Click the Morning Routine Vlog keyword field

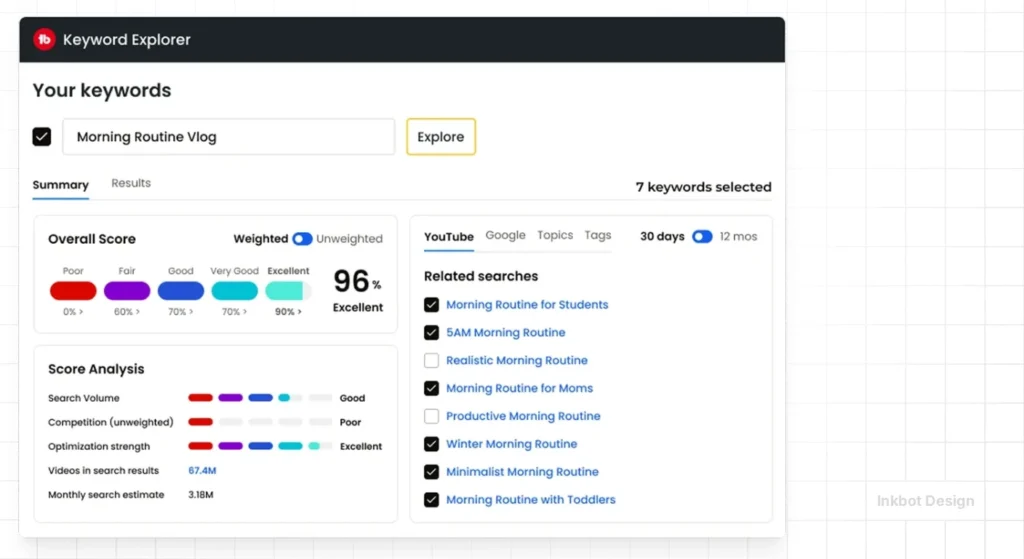pyautogui.click(x=228, y=137)
